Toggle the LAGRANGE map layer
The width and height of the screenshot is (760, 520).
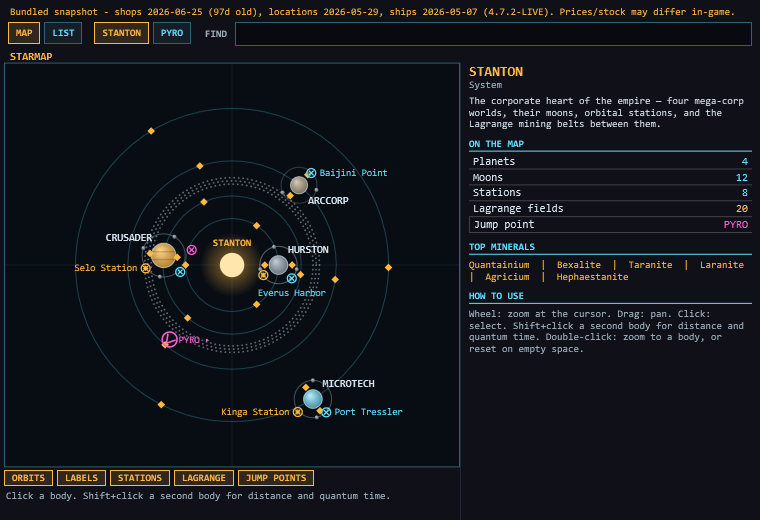coord(204,478)
